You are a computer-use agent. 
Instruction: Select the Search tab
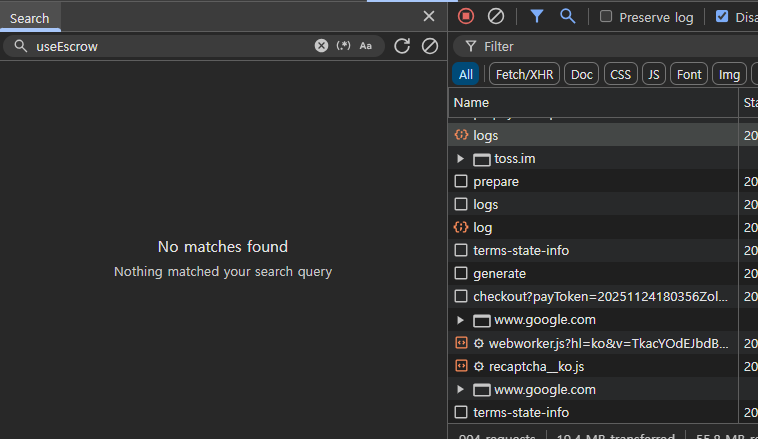[x=30, y=18]
